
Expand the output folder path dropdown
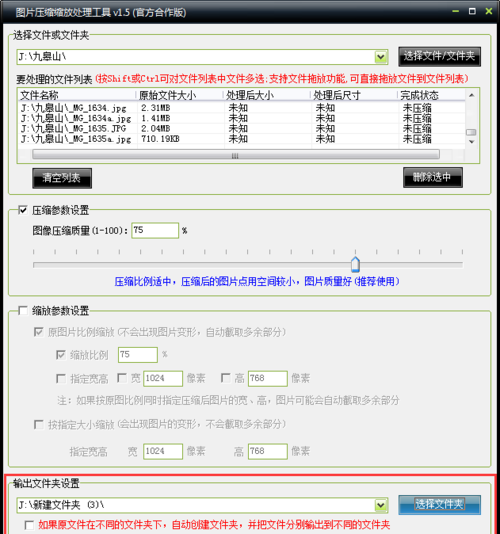point(381,505)
